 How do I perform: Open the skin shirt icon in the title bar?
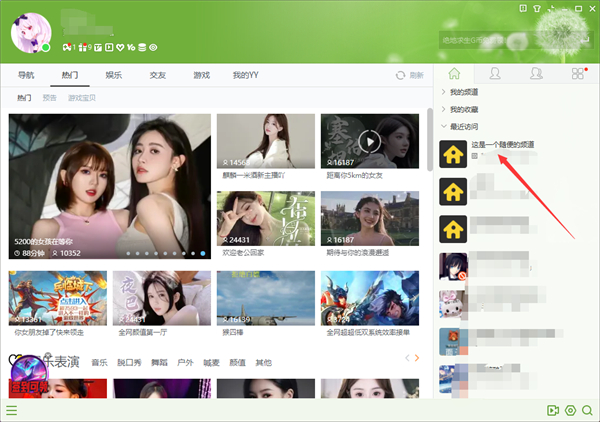click(x=537, y=8)
